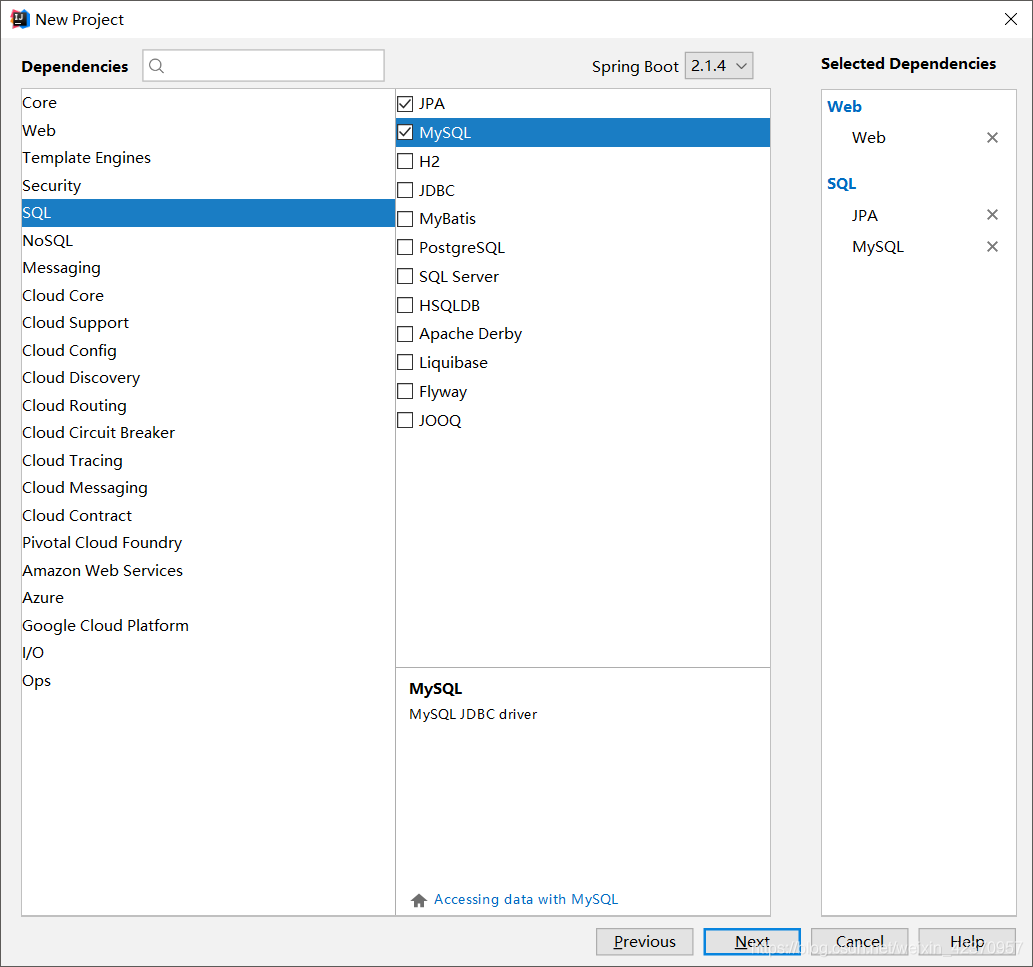1033x967 pixels.
Task: Open Amazon Web Services category
Action: (x=208, y=570)
